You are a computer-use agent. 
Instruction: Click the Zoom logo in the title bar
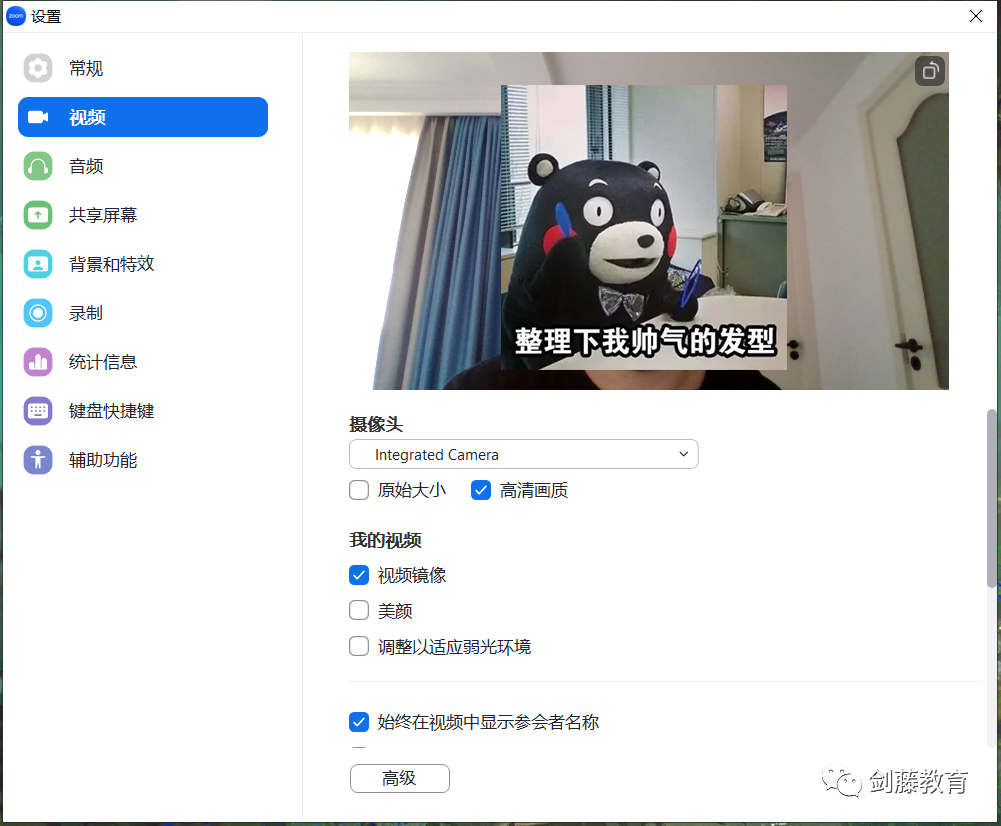[15, 16]
